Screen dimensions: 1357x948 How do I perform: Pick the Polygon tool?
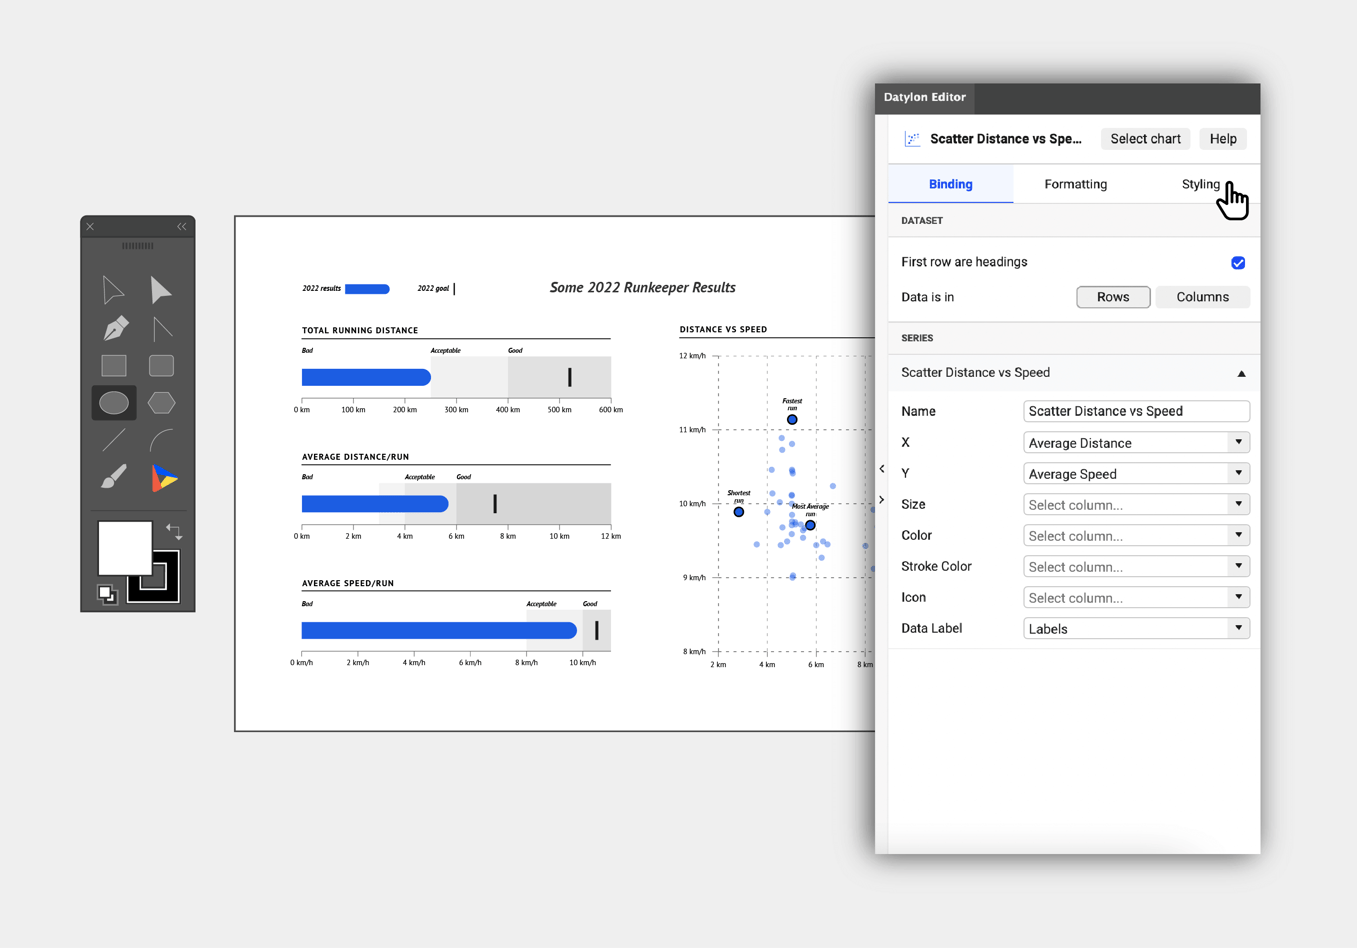point(161,403)
